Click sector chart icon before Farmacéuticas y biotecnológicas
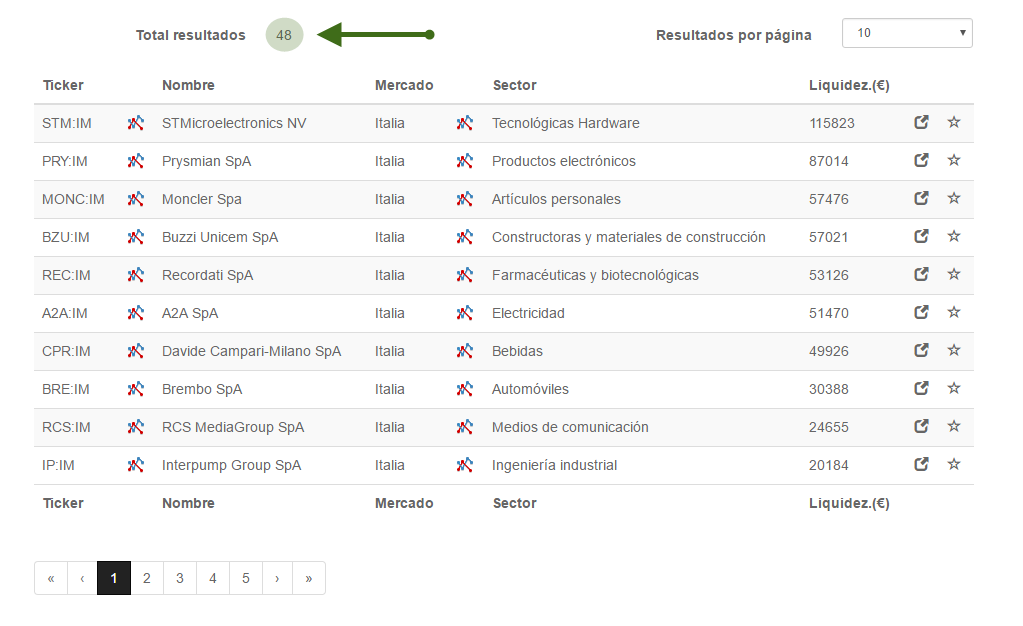The height and width of the screenshot is (626, 1023). [x=465, y=275]
